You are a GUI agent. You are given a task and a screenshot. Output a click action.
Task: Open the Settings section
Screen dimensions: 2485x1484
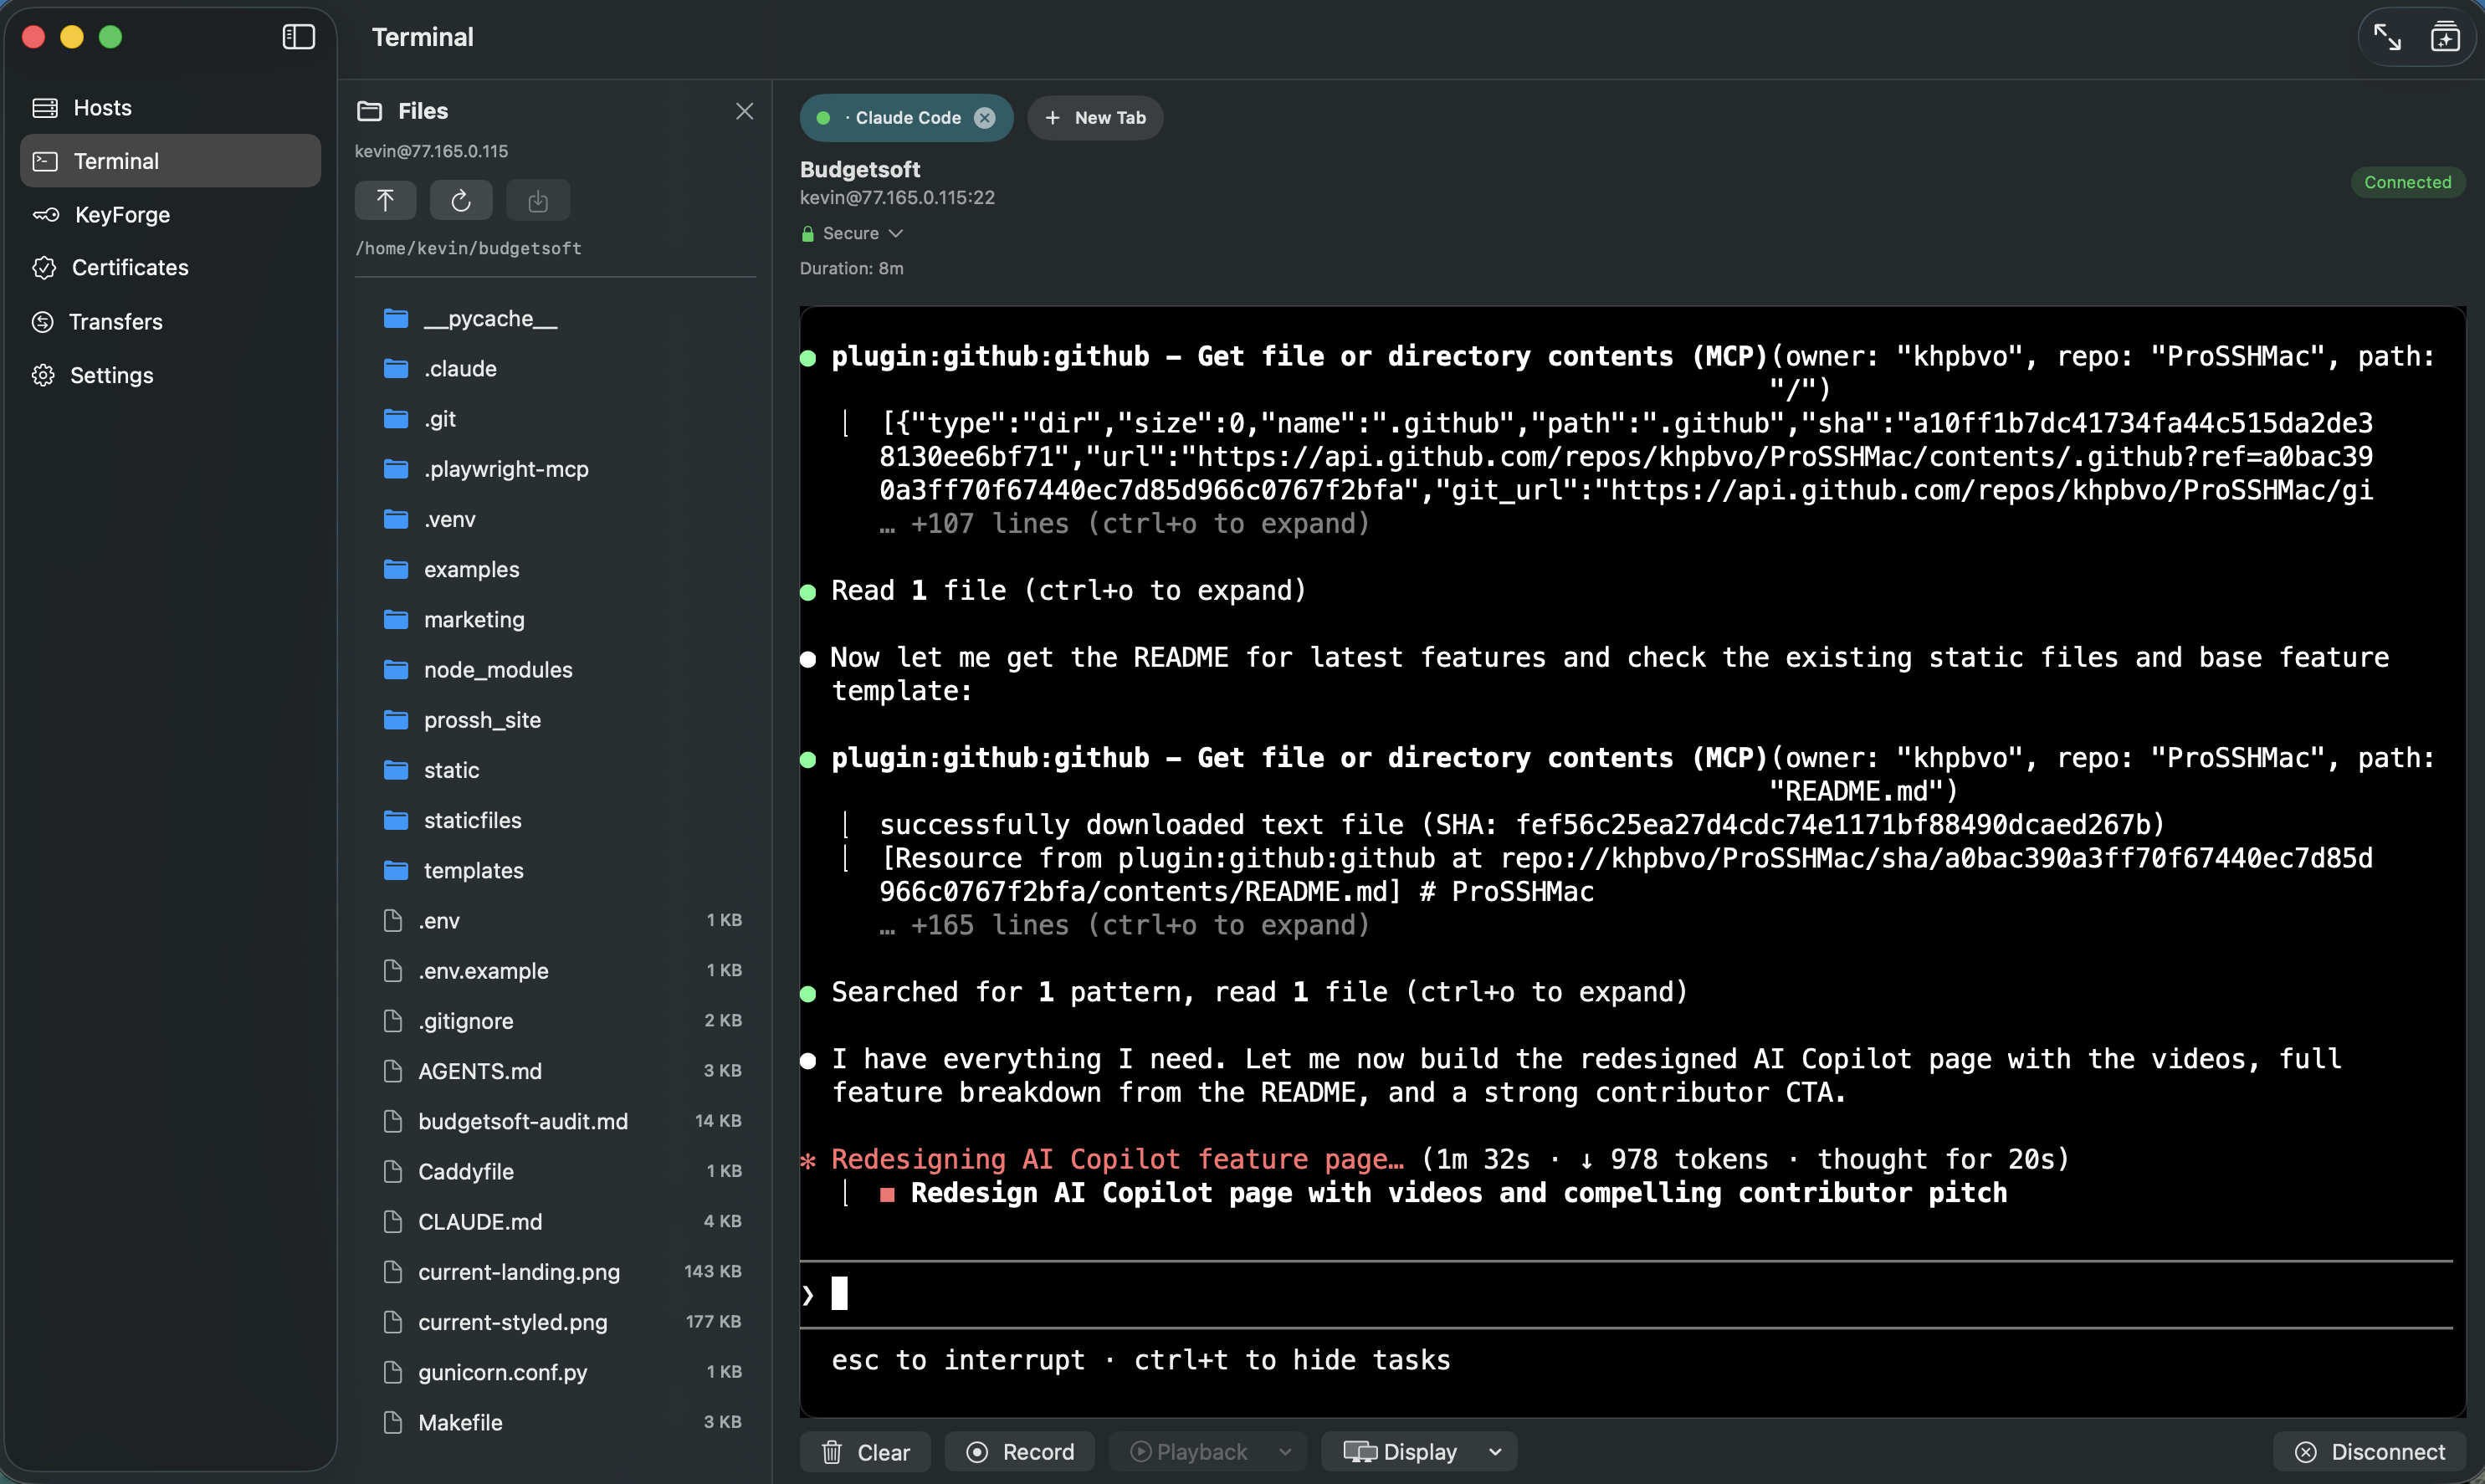tap(111, 375)
